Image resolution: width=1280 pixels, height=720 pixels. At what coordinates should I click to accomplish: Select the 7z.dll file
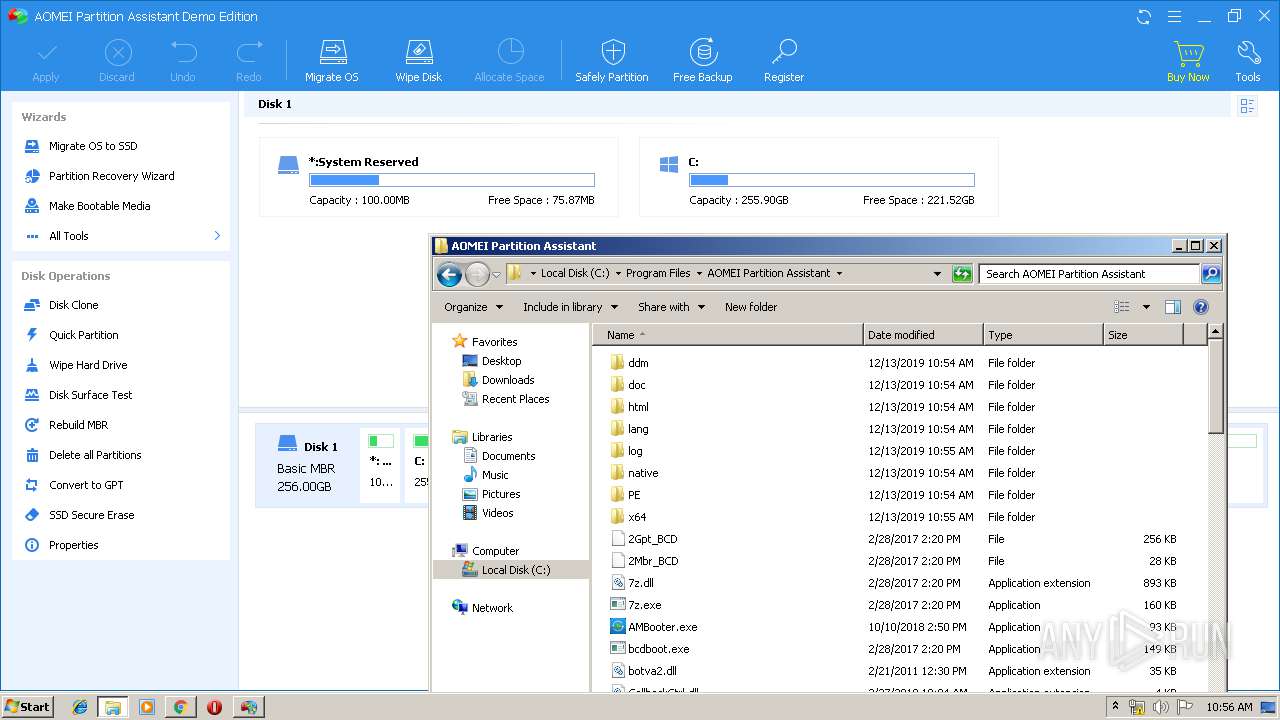tap(632, 583)
